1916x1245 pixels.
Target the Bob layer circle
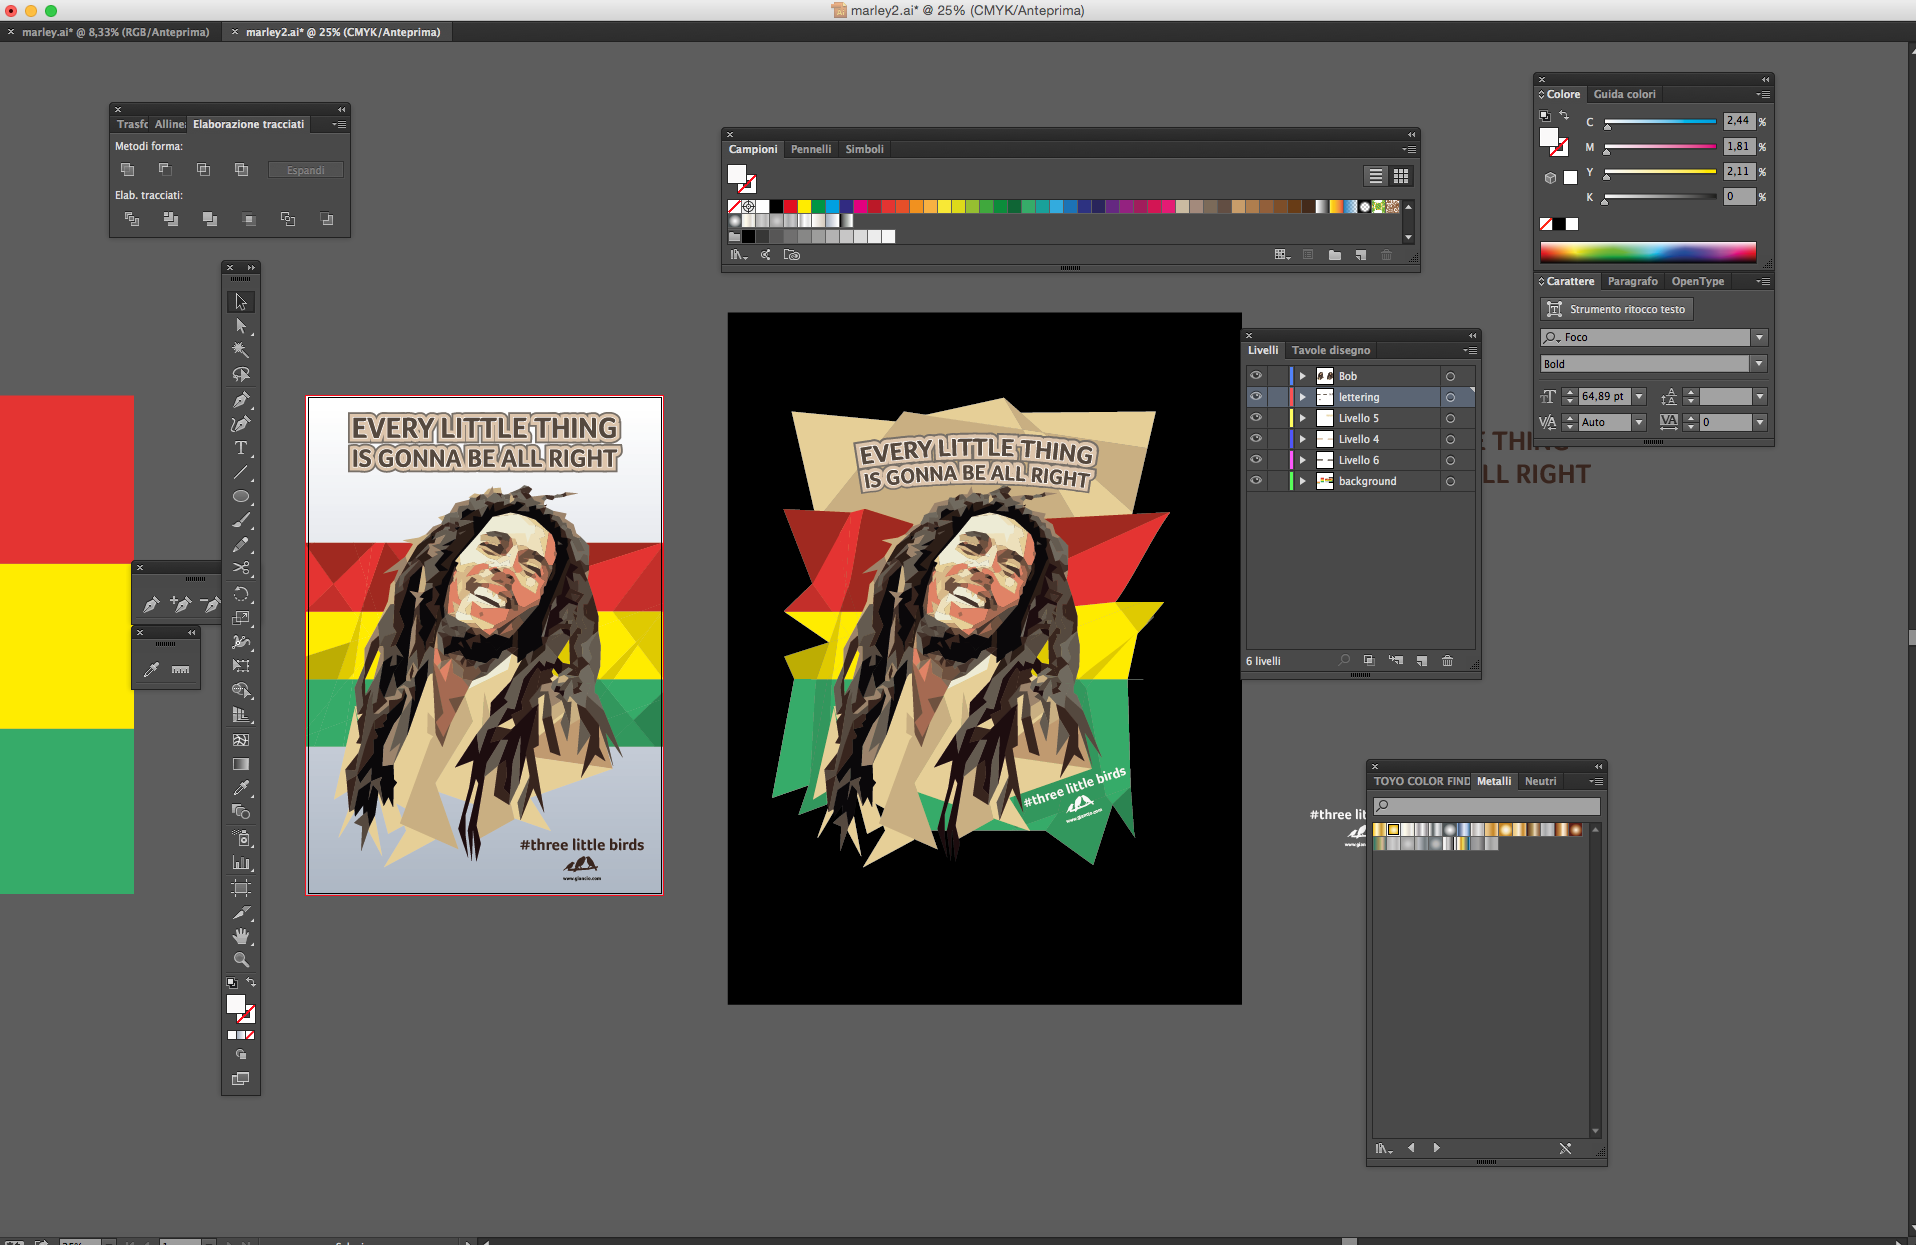tap(1450, 376)
